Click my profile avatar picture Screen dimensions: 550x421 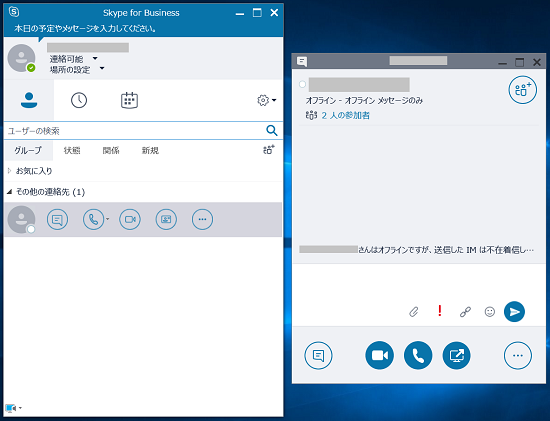(21, 58)
